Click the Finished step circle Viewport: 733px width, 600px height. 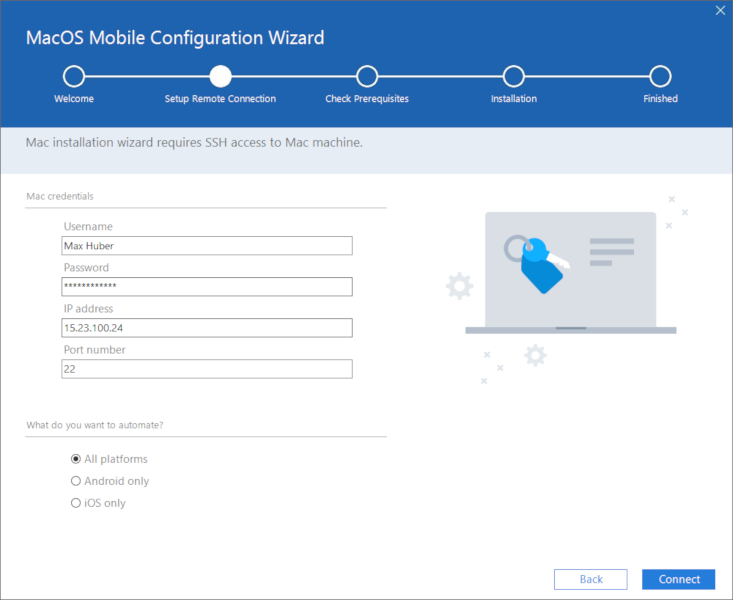[661, 76]
